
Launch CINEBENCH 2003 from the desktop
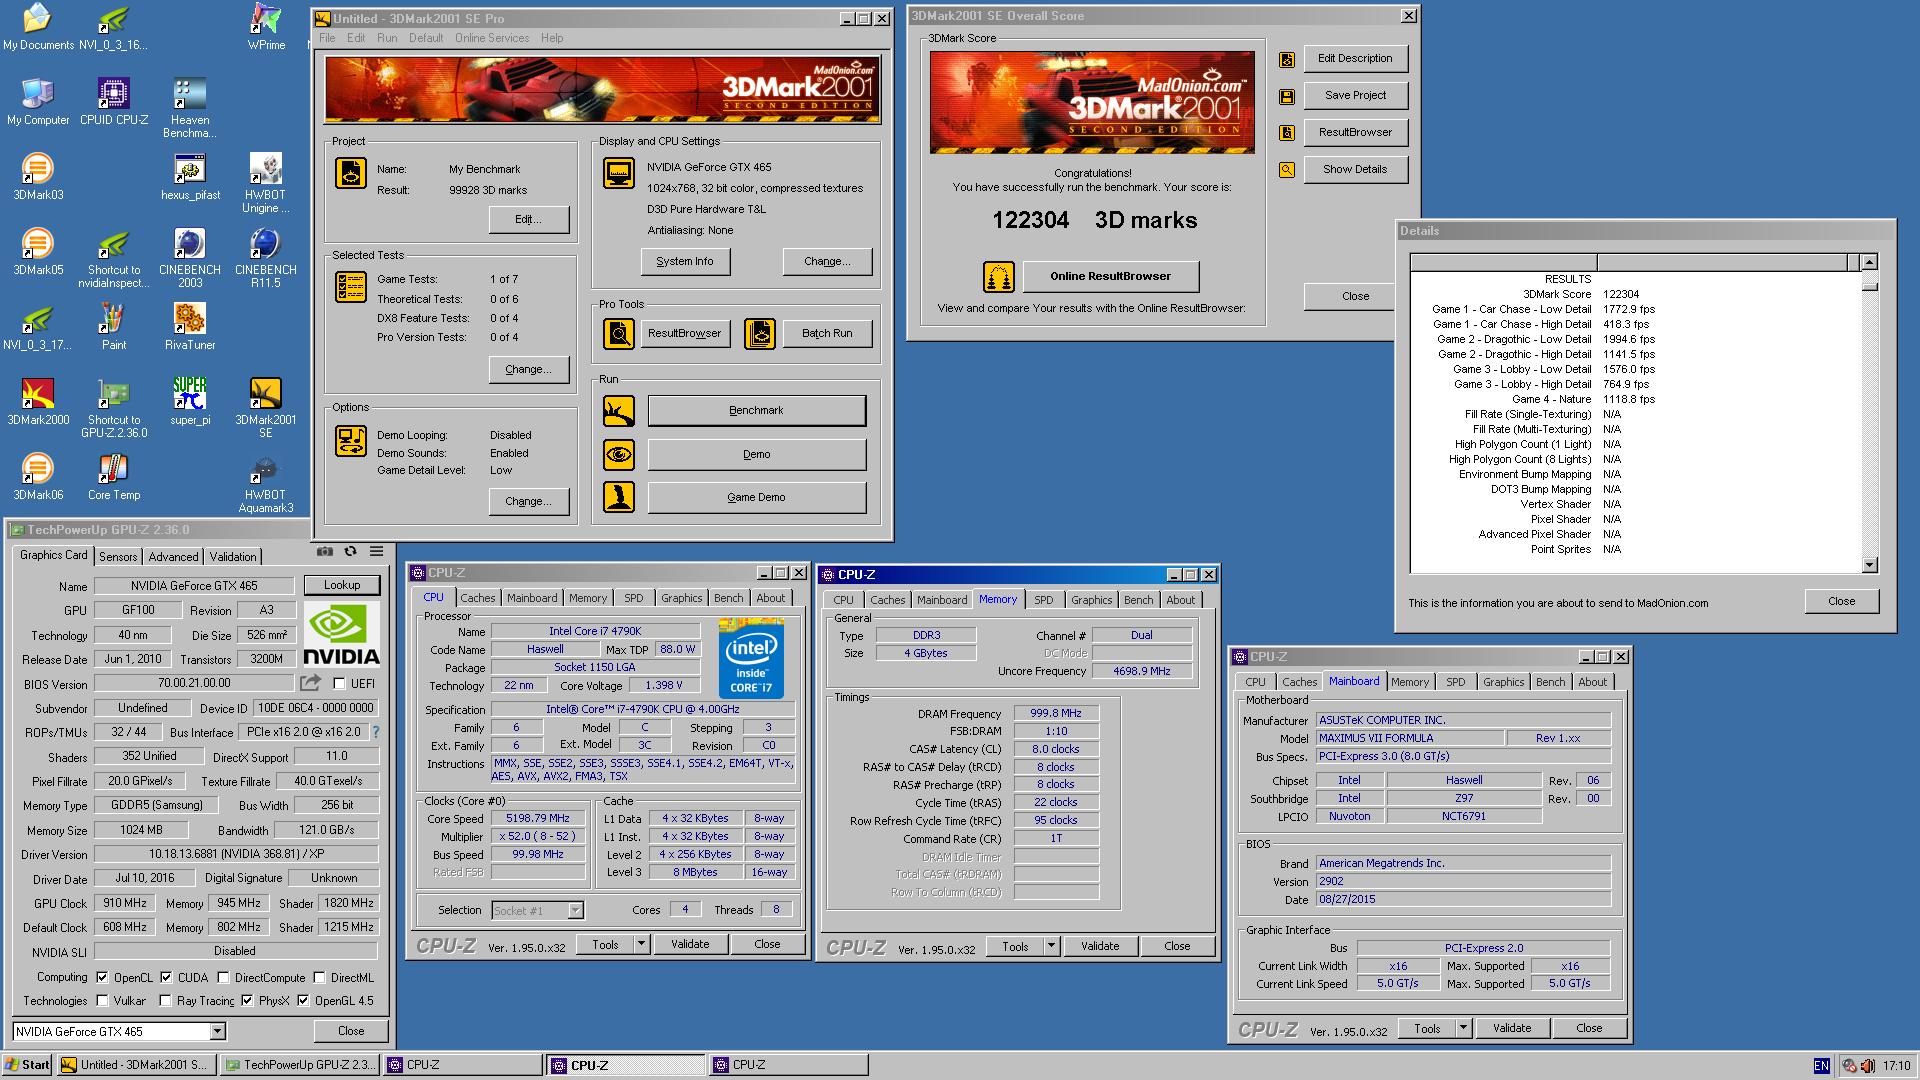pos(190,258)
